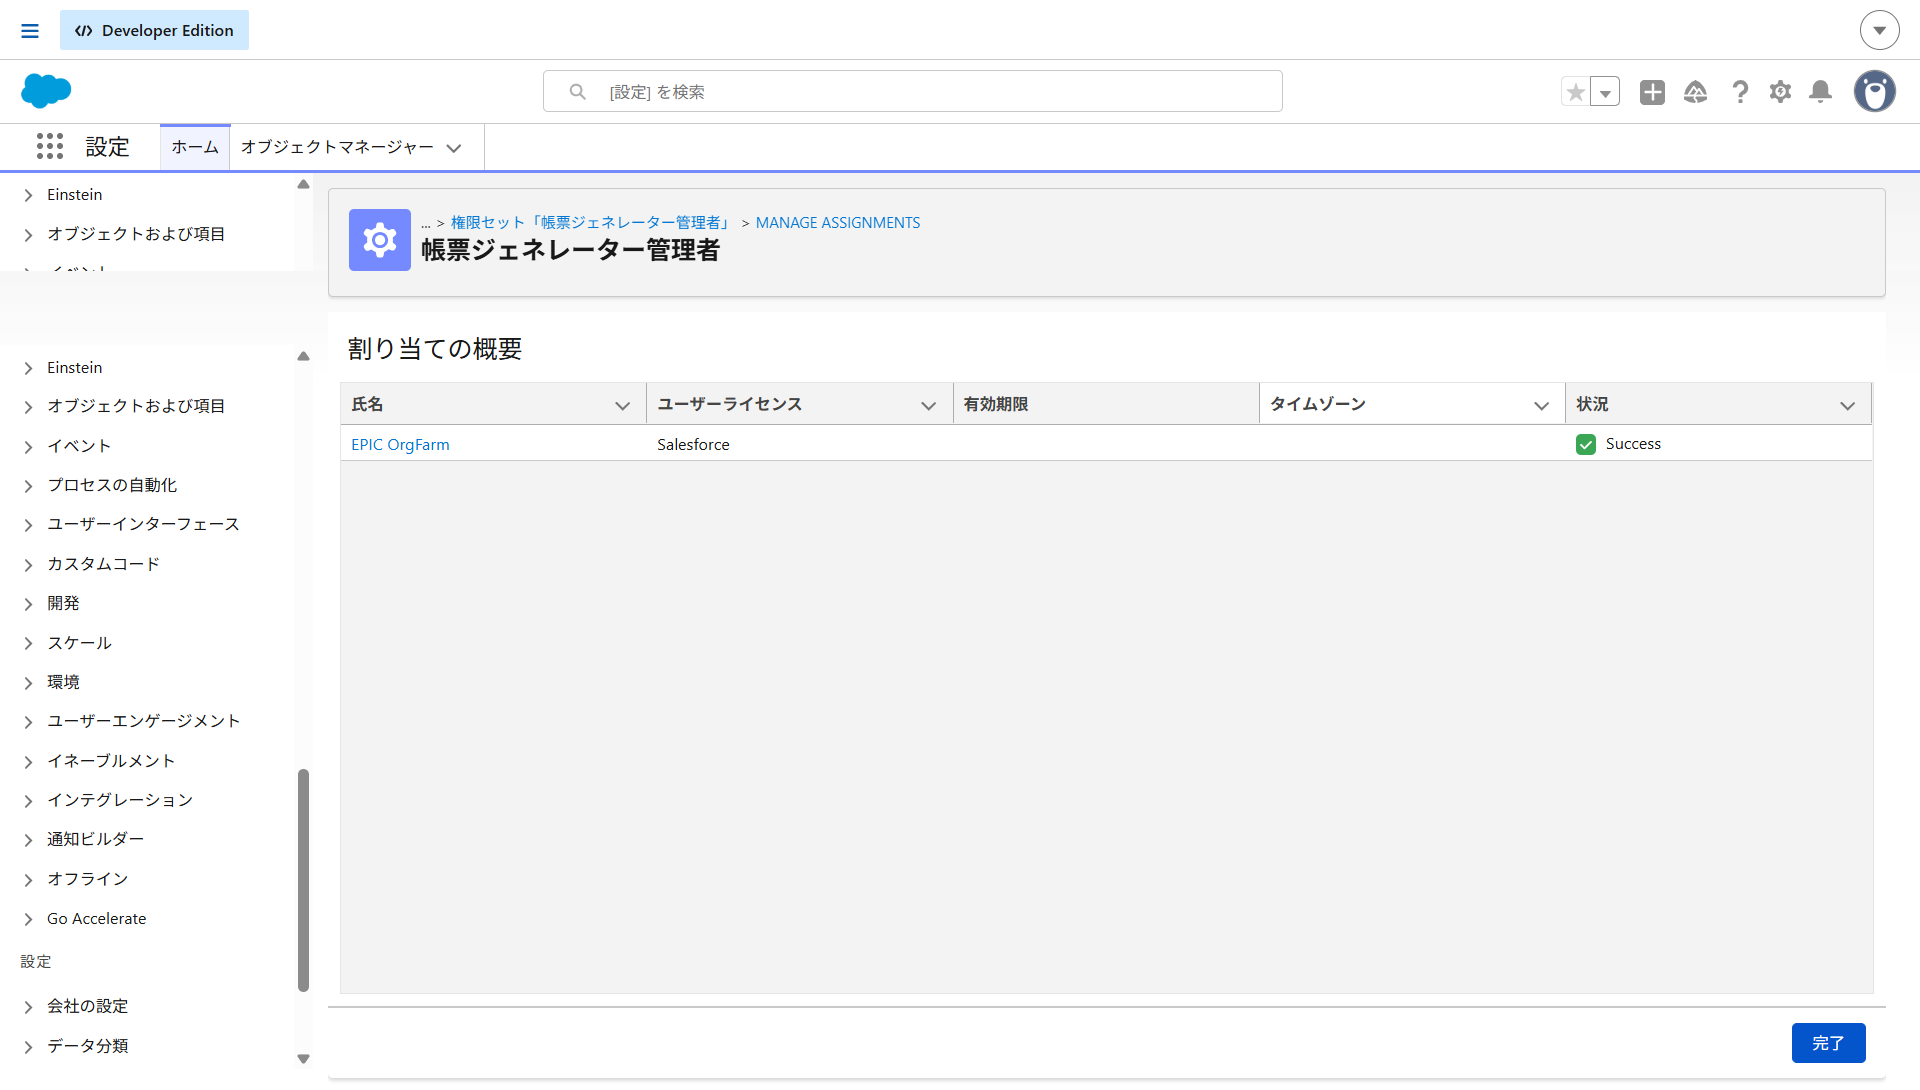Click the Salesforce cloud logo
Image resolution: width=1920 pixels, height=1090 pixels.
click(46, 91)
